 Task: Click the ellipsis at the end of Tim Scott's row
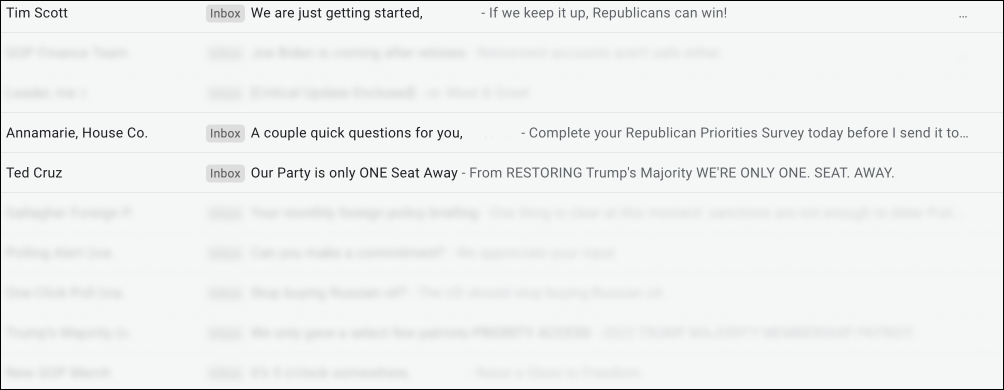tap(963, 15)
